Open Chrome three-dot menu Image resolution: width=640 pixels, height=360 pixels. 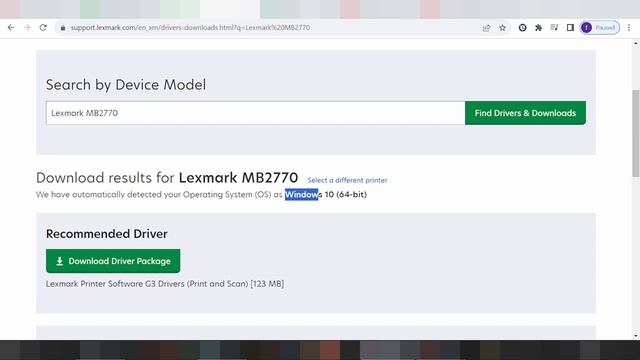click(x=629, y=28)
